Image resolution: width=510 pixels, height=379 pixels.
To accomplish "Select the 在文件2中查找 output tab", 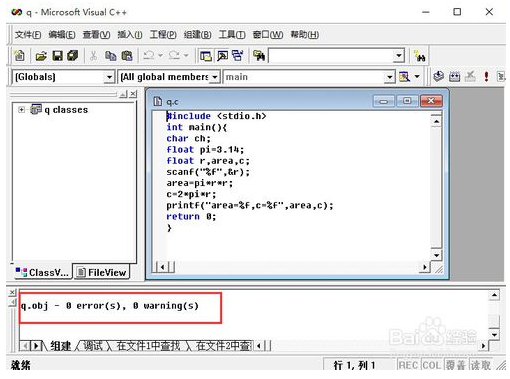I will pos(223,346).
